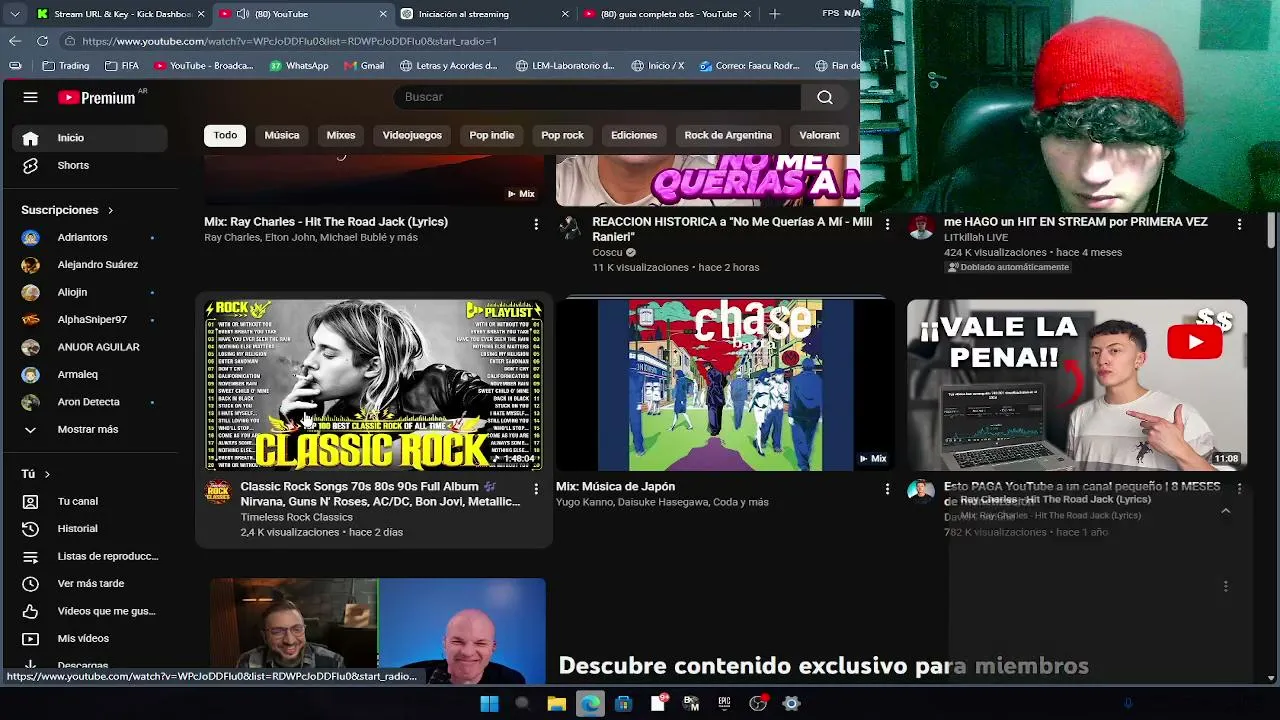Click the Classic Rock video thumbnail

coord(374,385)
